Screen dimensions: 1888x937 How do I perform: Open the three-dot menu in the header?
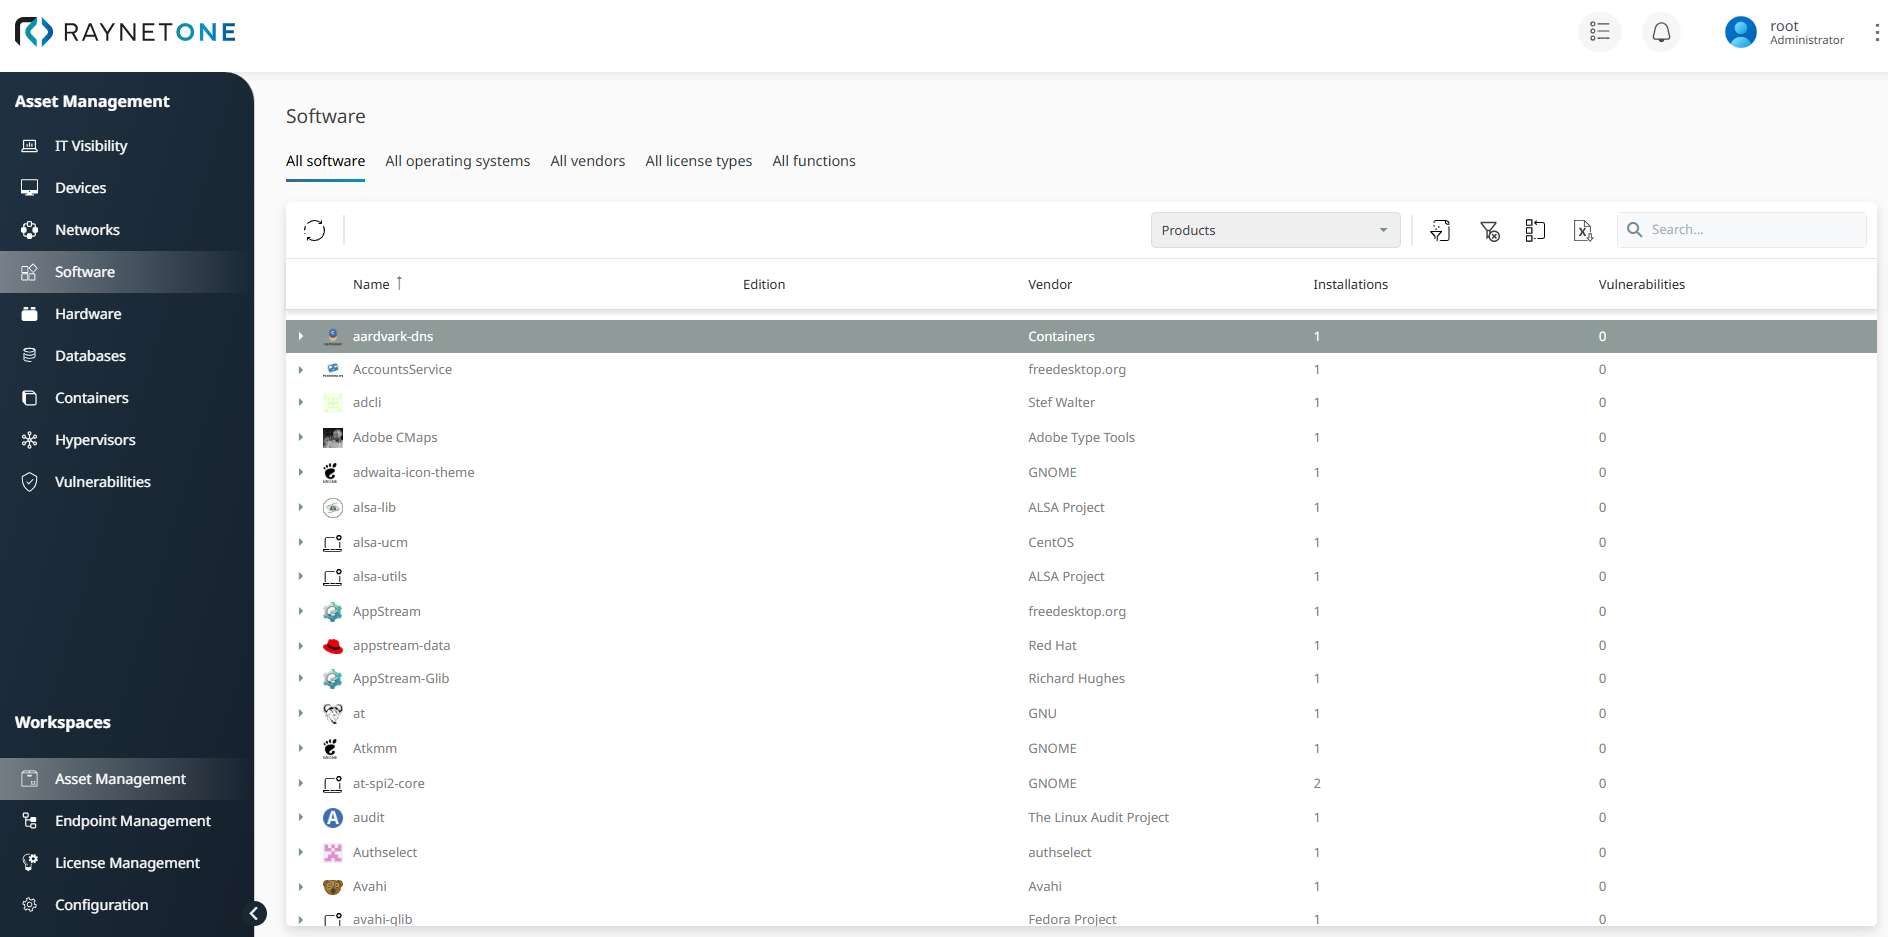1876,33
